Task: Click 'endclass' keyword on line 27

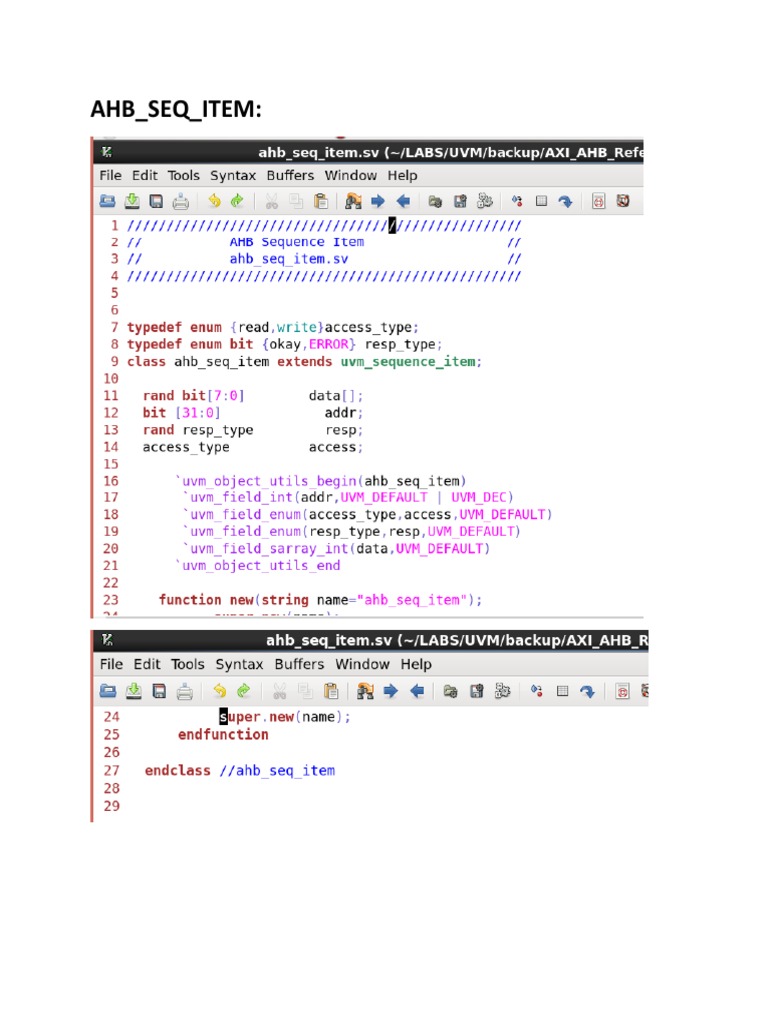Action: pos(178,771)
